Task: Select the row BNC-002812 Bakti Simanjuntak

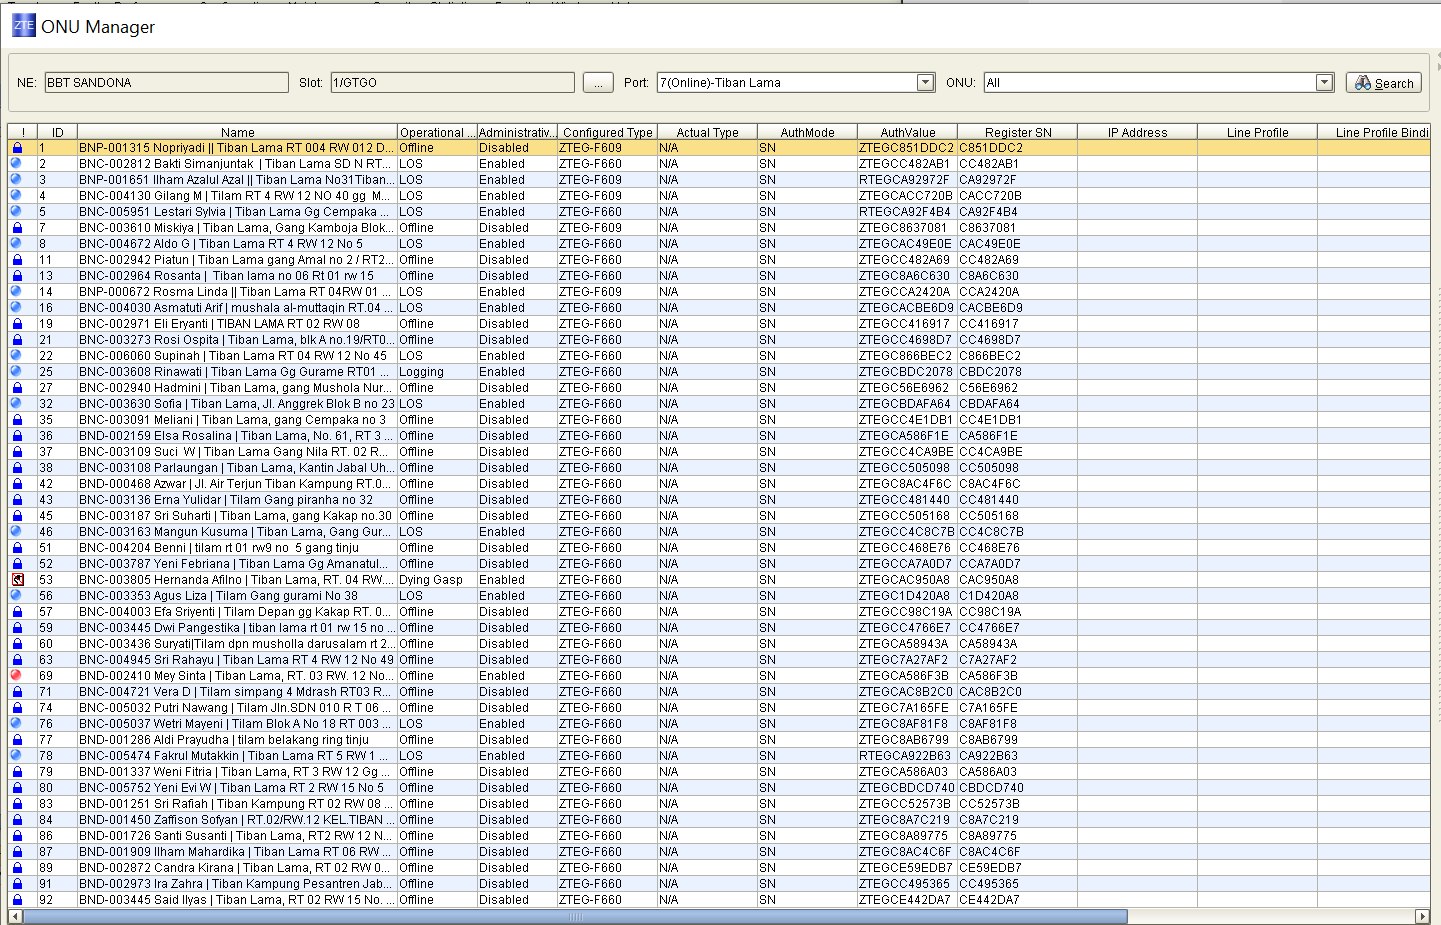Action: point(719,164)
